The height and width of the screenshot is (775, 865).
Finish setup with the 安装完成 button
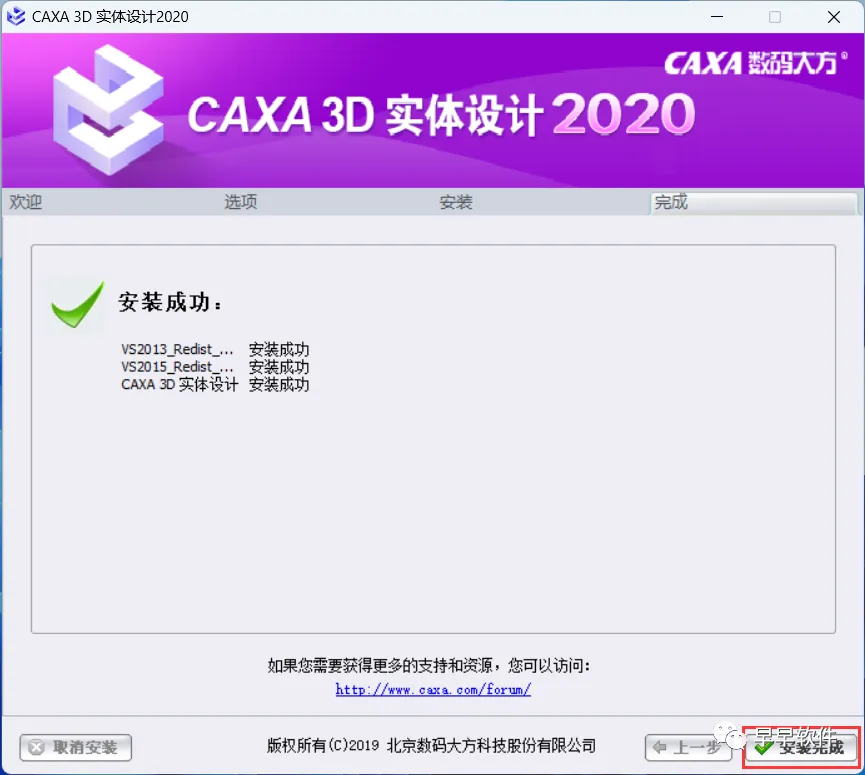point(801,747)
